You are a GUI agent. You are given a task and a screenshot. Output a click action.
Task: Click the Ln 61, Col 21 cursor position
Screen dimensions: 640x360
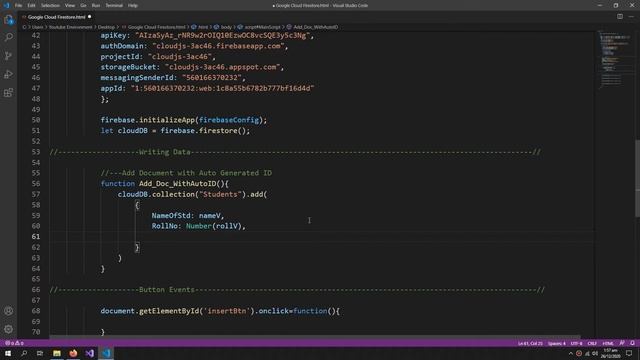(530, 343)
